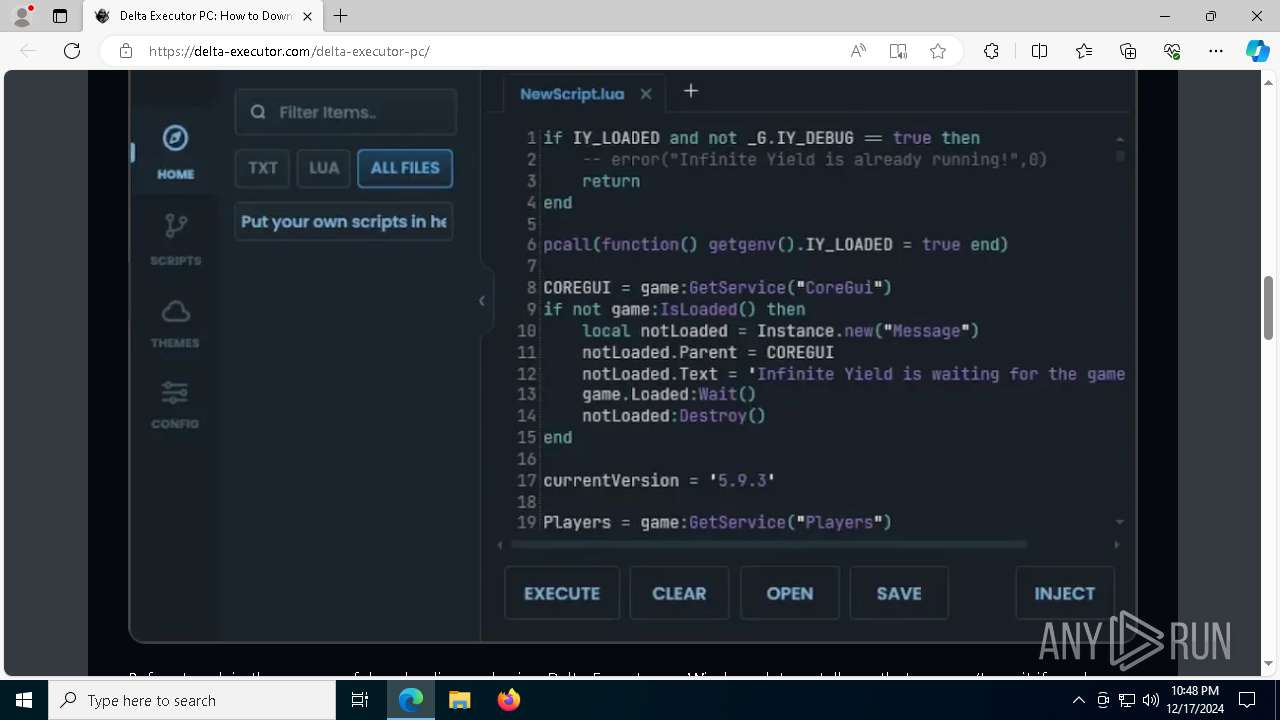View site information lock icon

[126, 51]
